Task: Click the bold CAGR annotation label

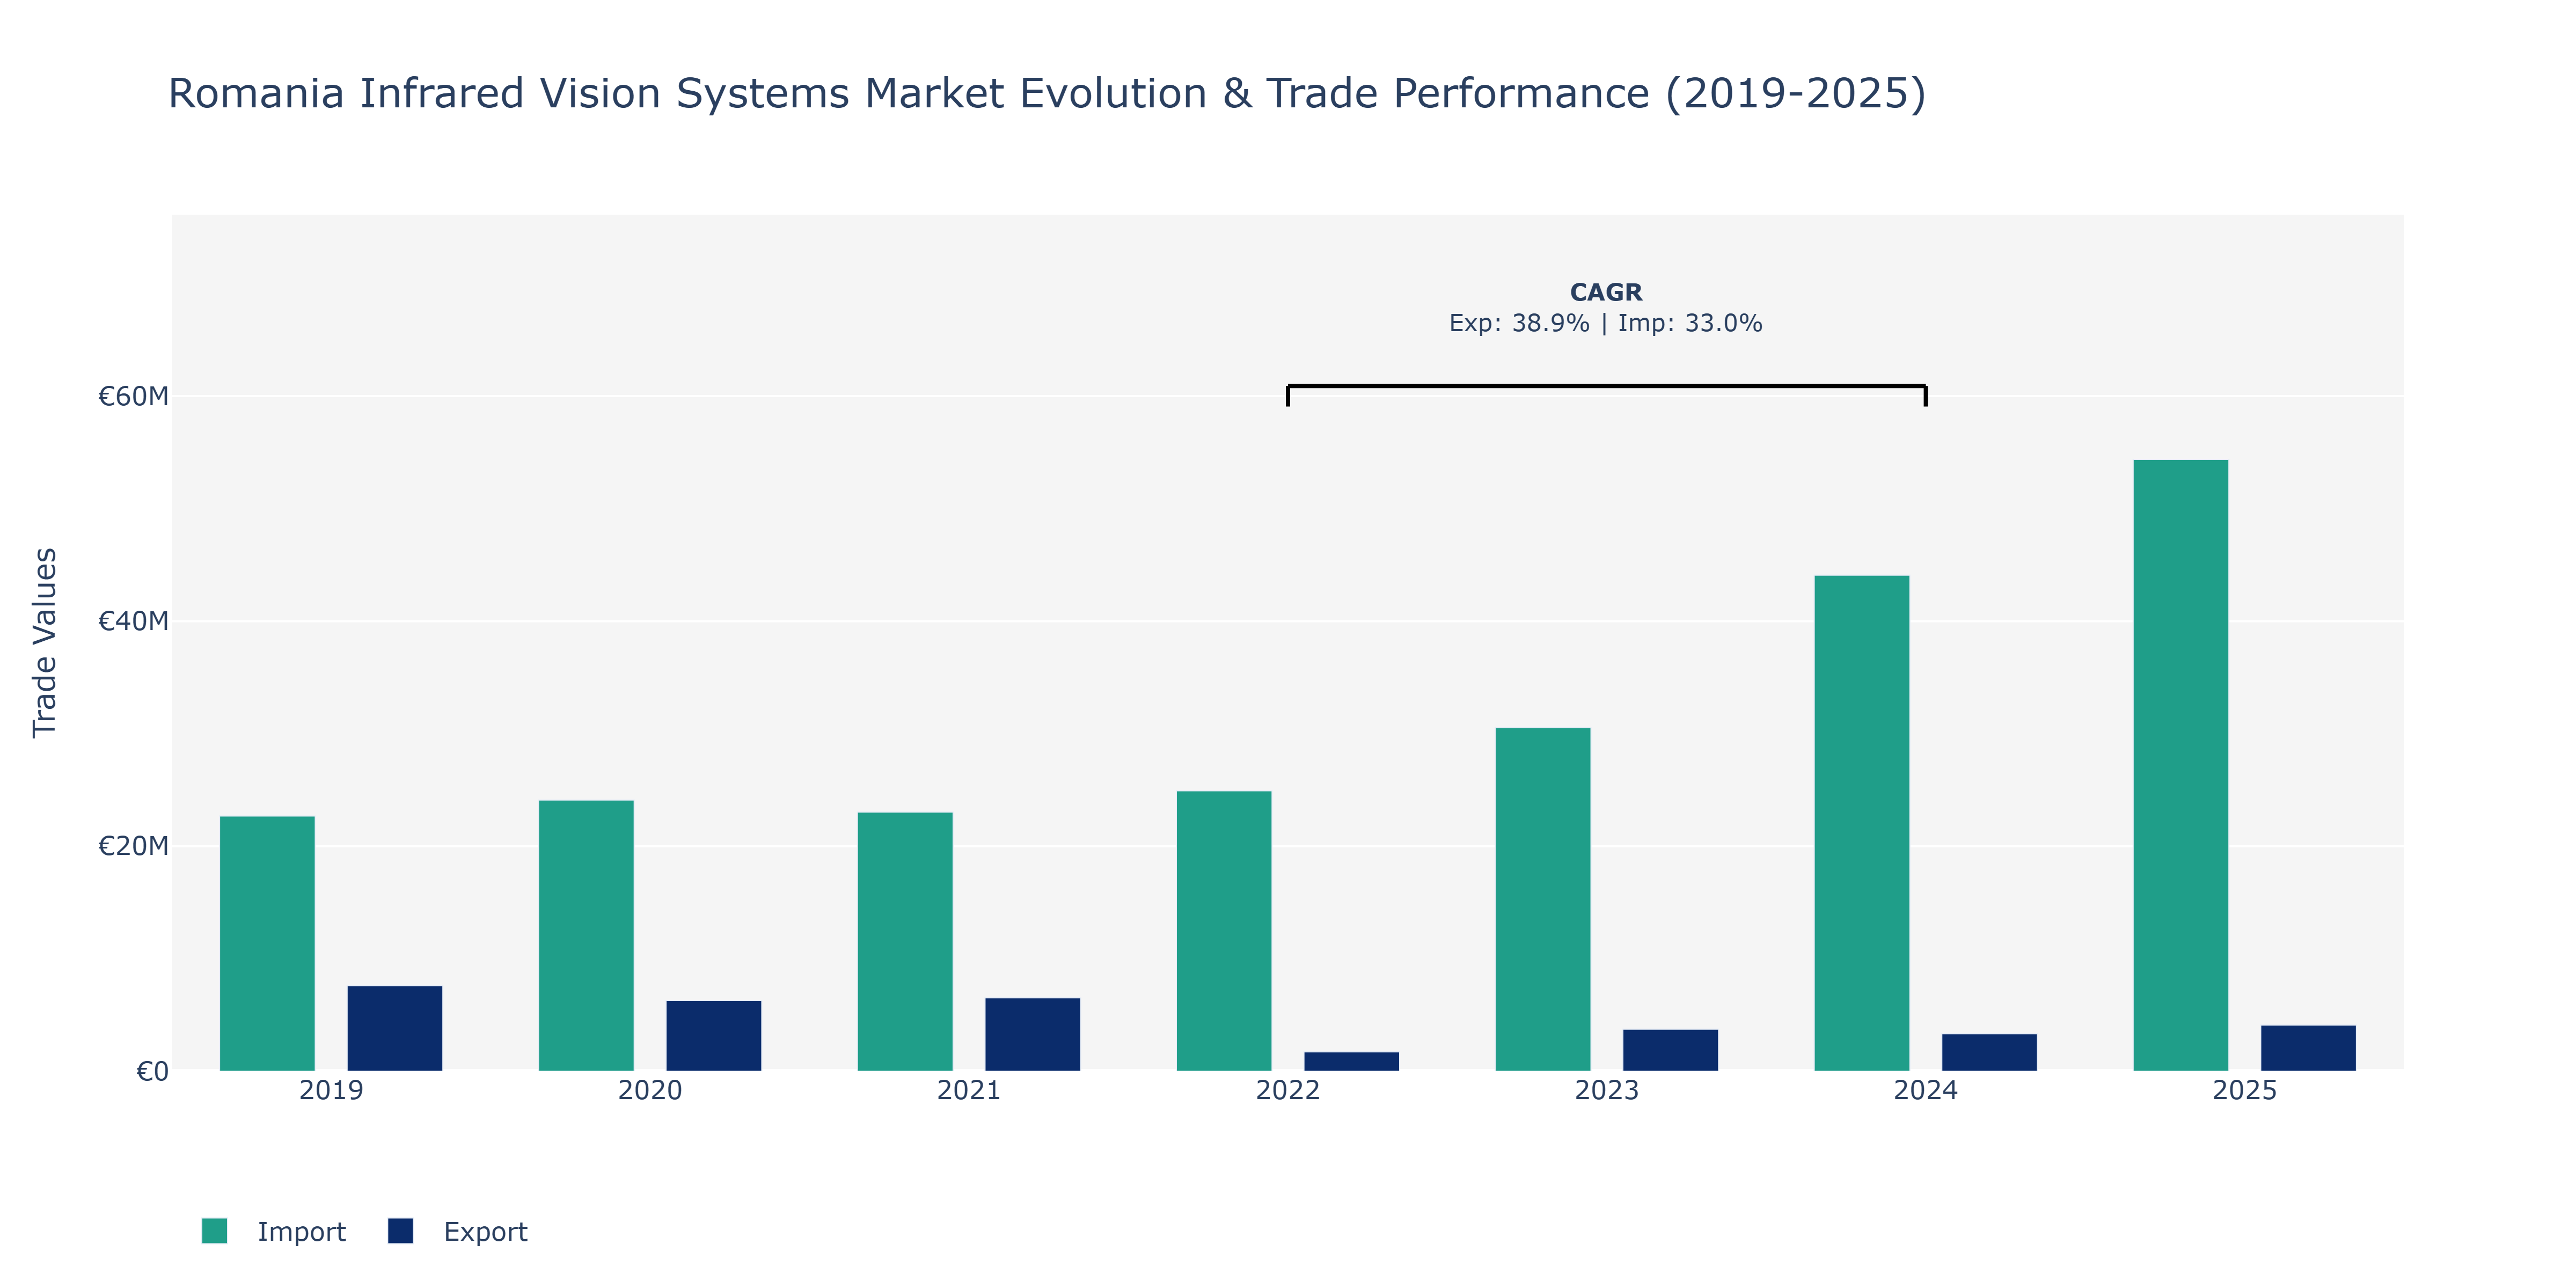Action: pos(1606,292)
